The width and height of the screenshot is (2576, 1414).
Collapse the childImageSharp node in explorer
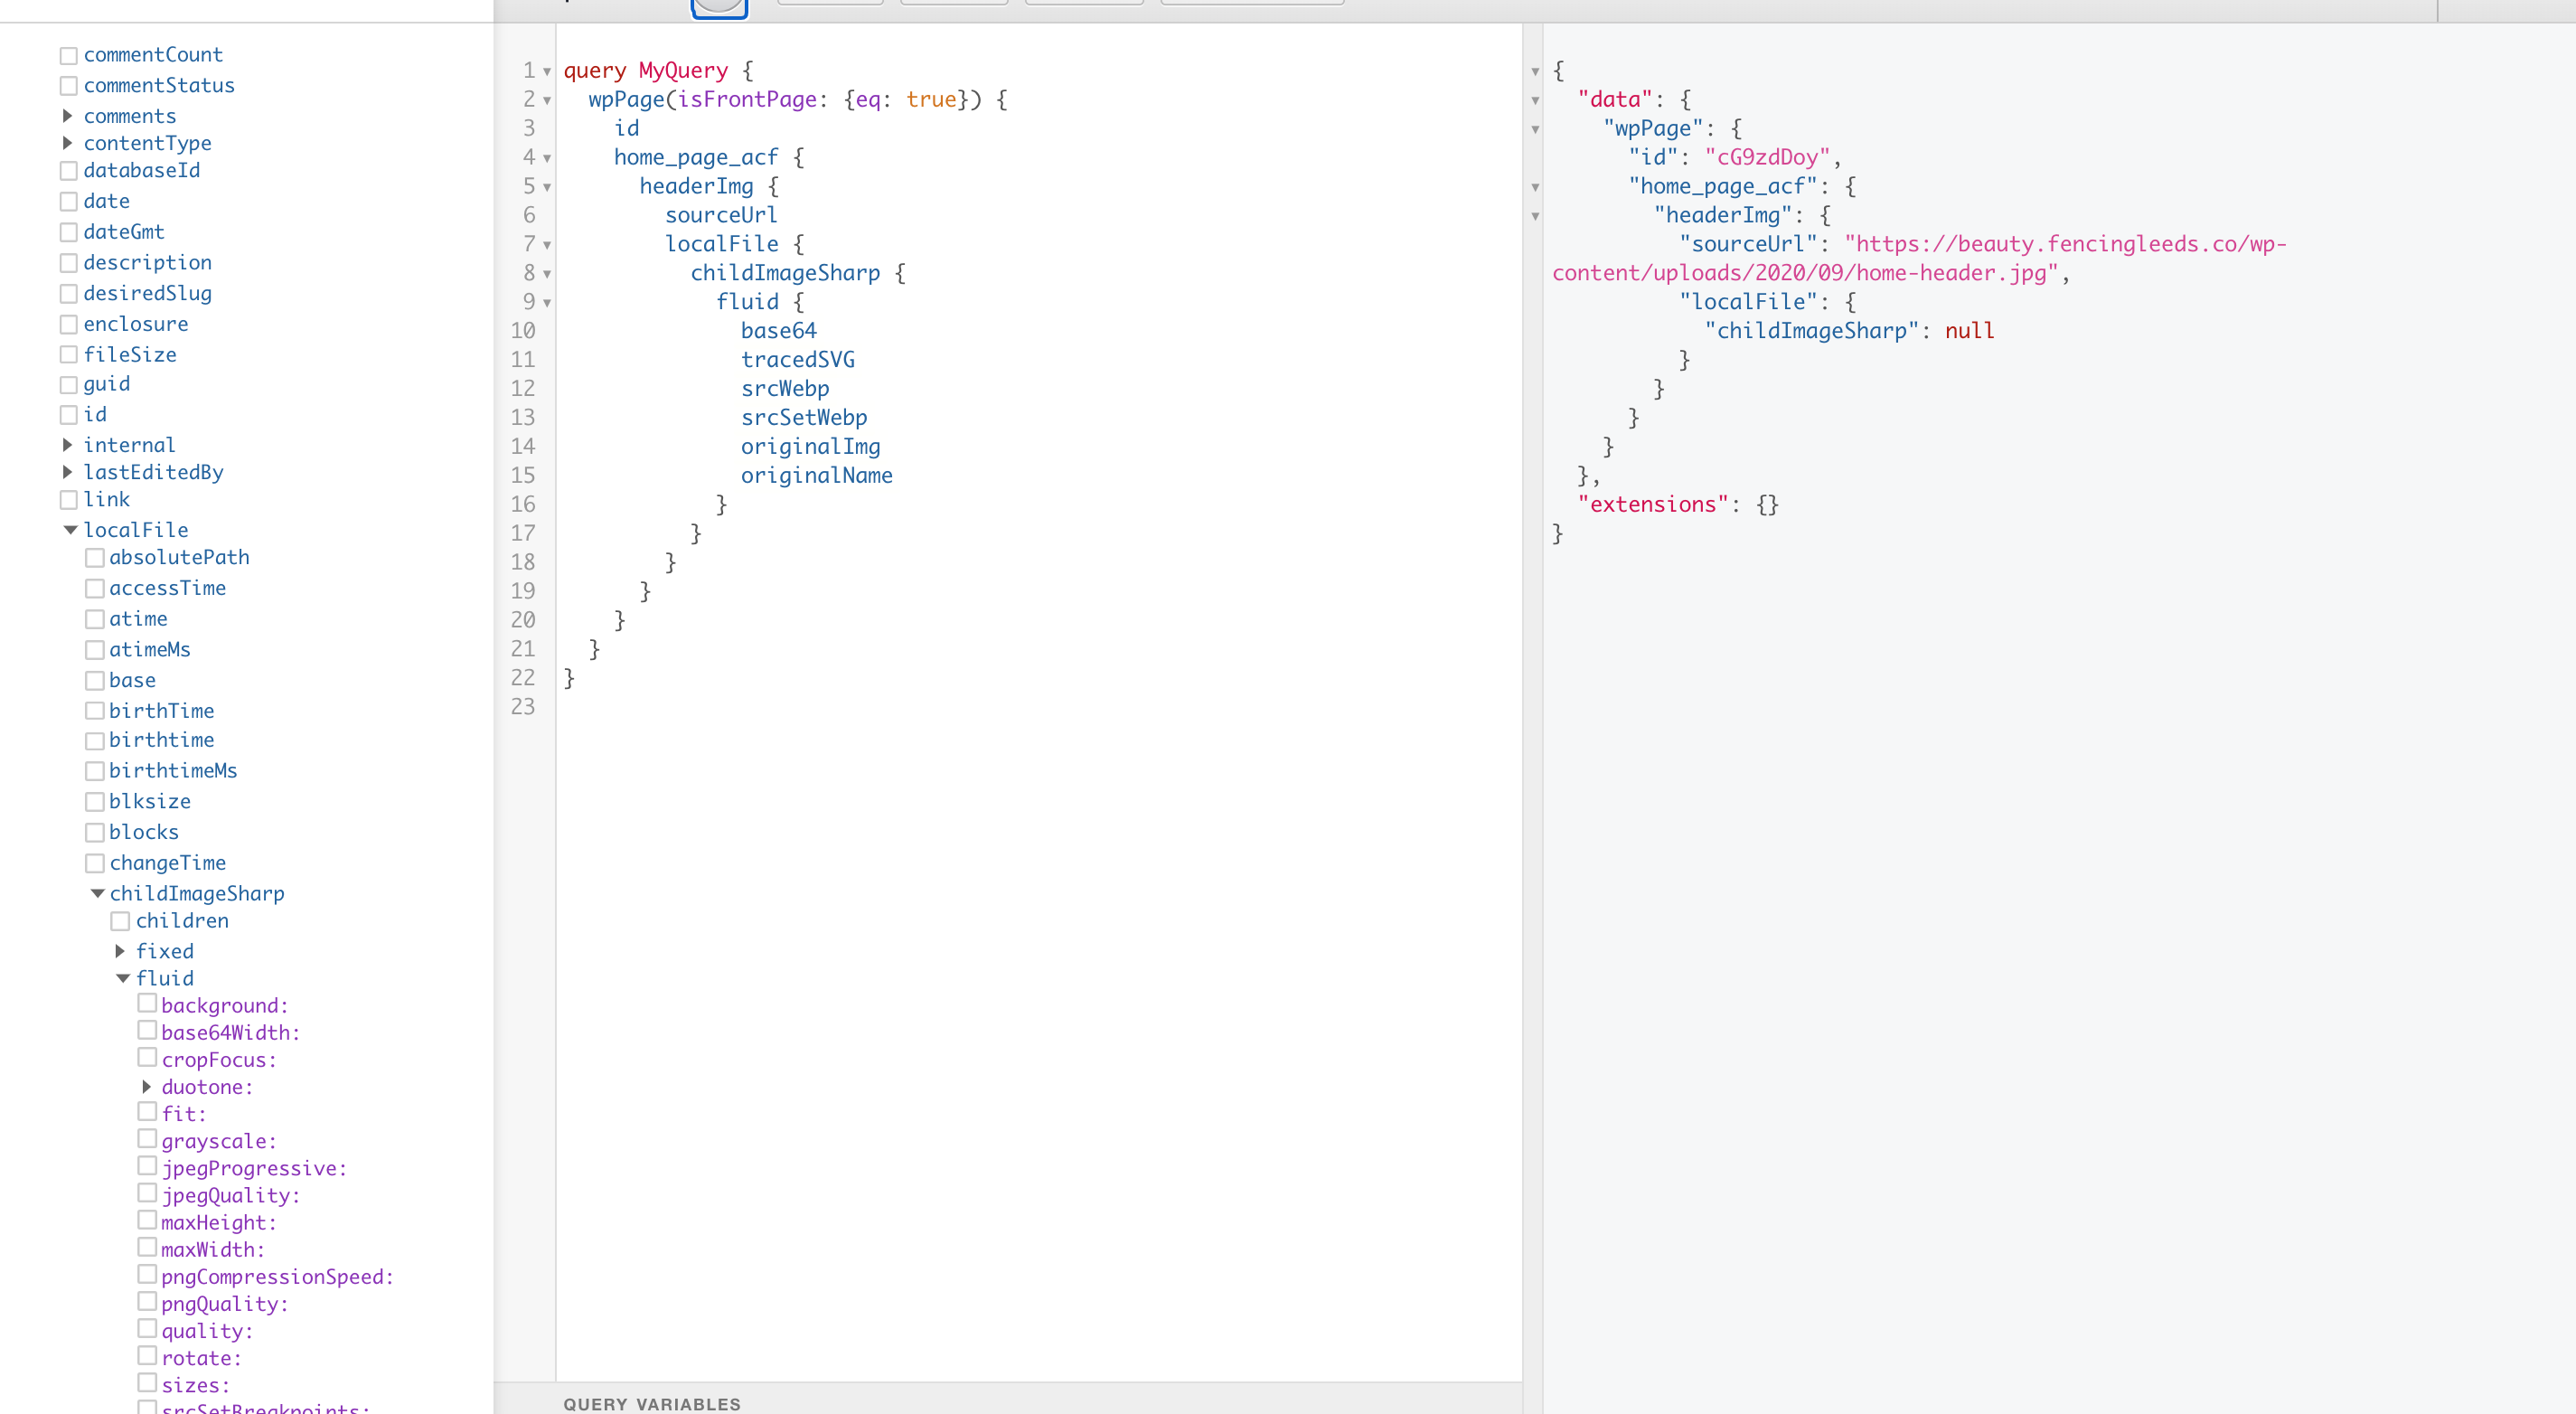coord(97,893)
